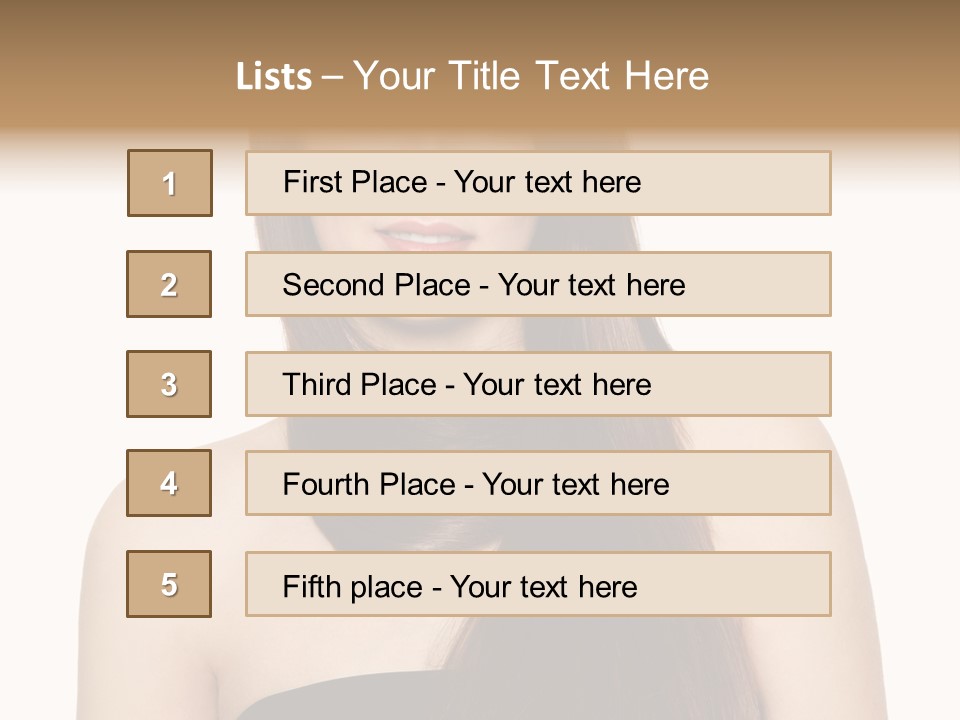The image size is (960, 720).
Task: Select the First Place text bar
Action: (538, 183)
